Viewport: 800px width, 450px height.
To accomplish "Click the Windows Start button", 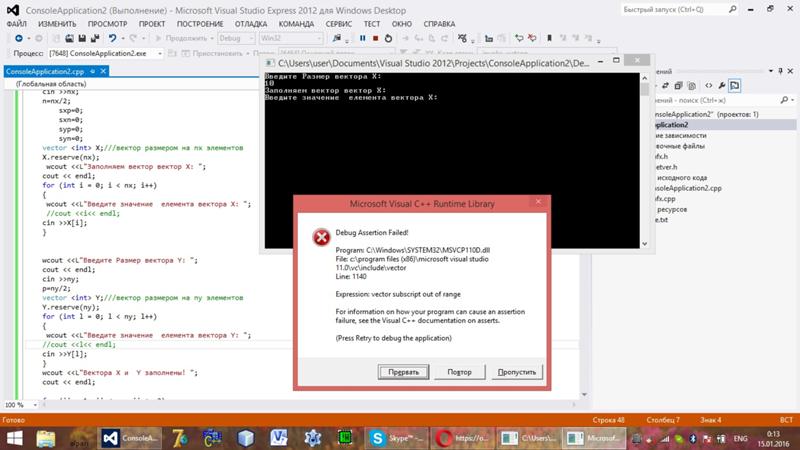I will click(x=14, y=438).
